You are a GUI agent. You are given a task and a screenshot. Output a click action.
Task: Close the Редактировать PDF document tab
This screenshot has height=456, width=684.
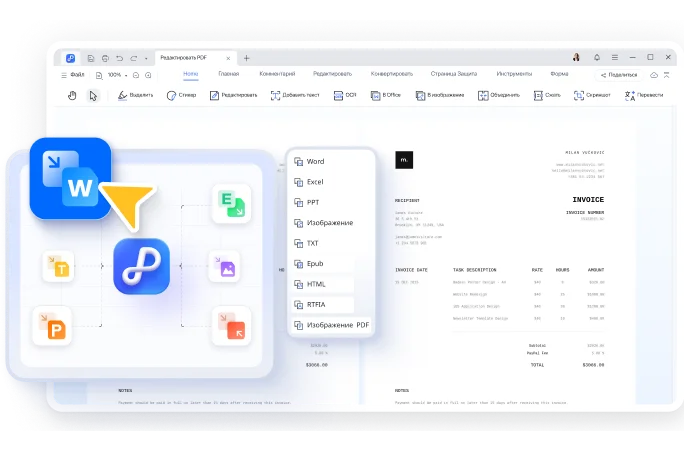[x=228, y=58]
